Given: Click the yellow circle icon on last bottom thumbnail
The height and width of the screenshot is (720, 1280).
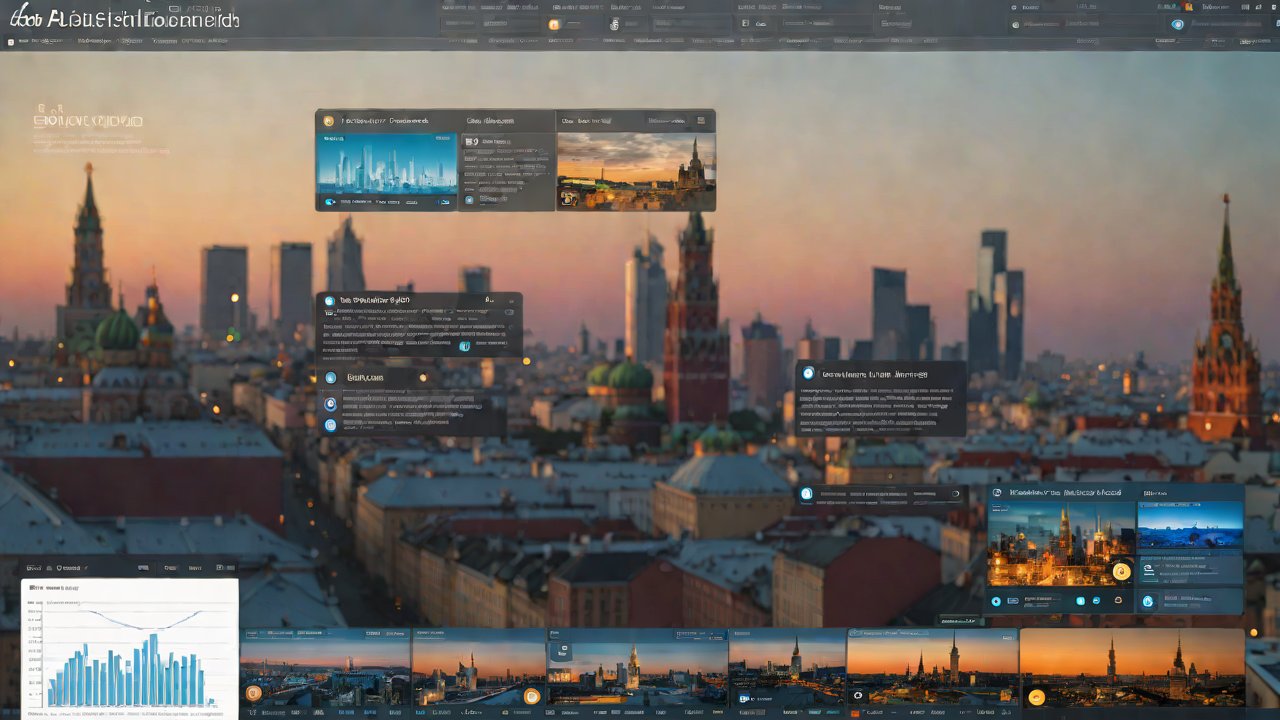Looking at the screenshot, I should [1037, 697].
